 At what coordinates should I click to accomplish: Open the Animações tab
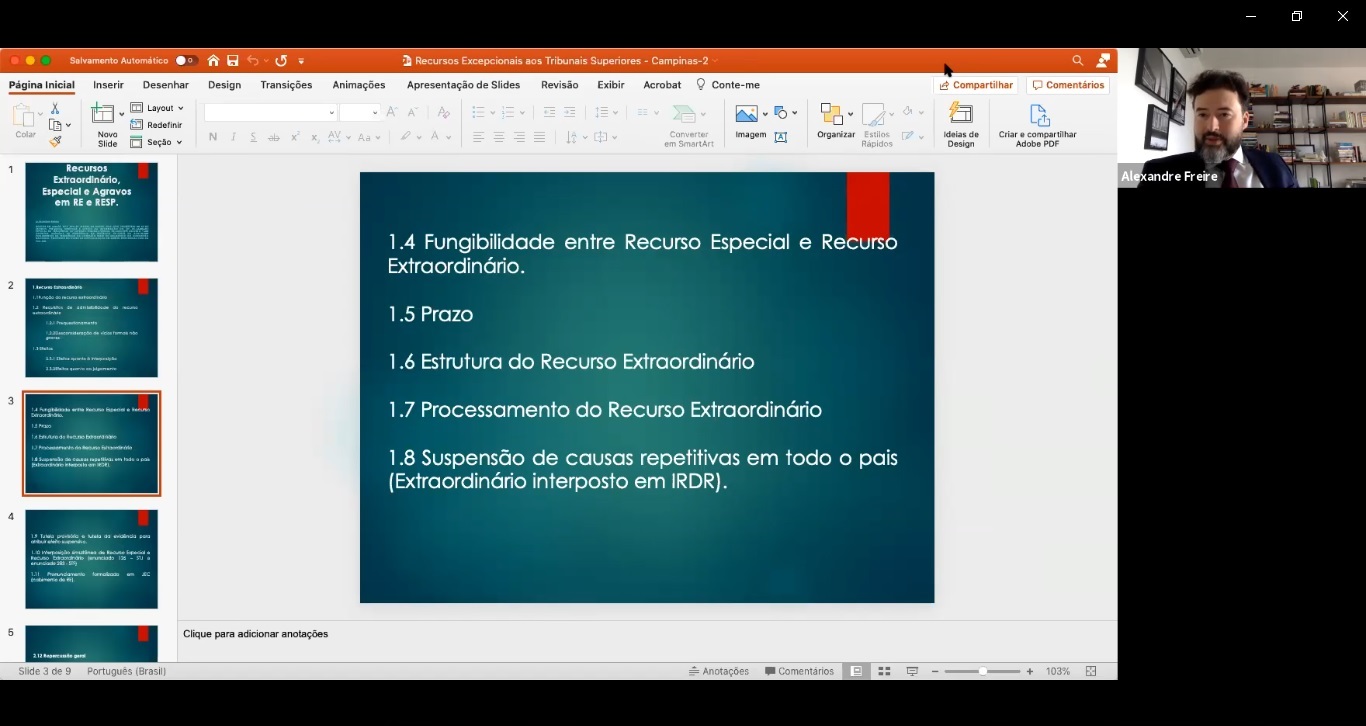tap(359, 85)
